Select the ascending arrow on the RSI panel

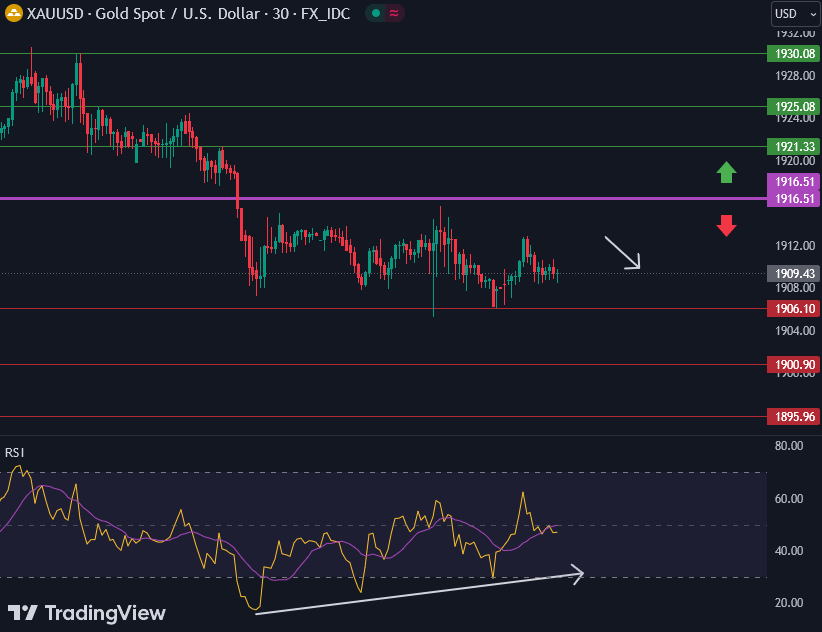coord(420,592)
